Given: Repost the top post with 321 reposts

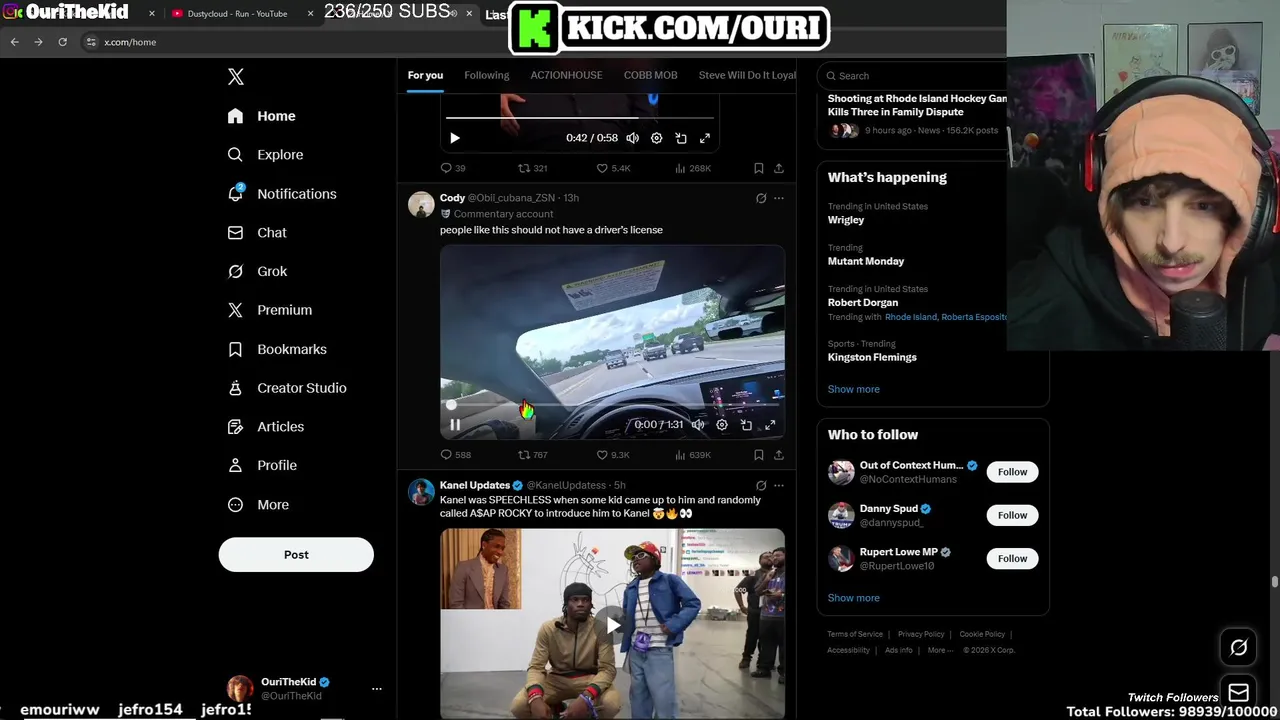Looking at the screenshot, I should [532, 168].
